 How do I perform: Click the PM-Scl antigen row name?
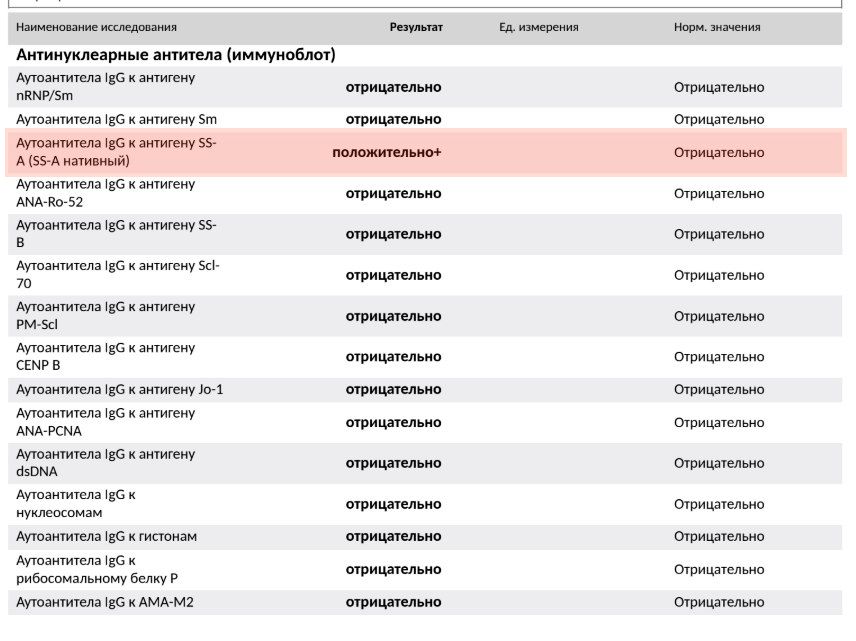(x=105, y=316)
